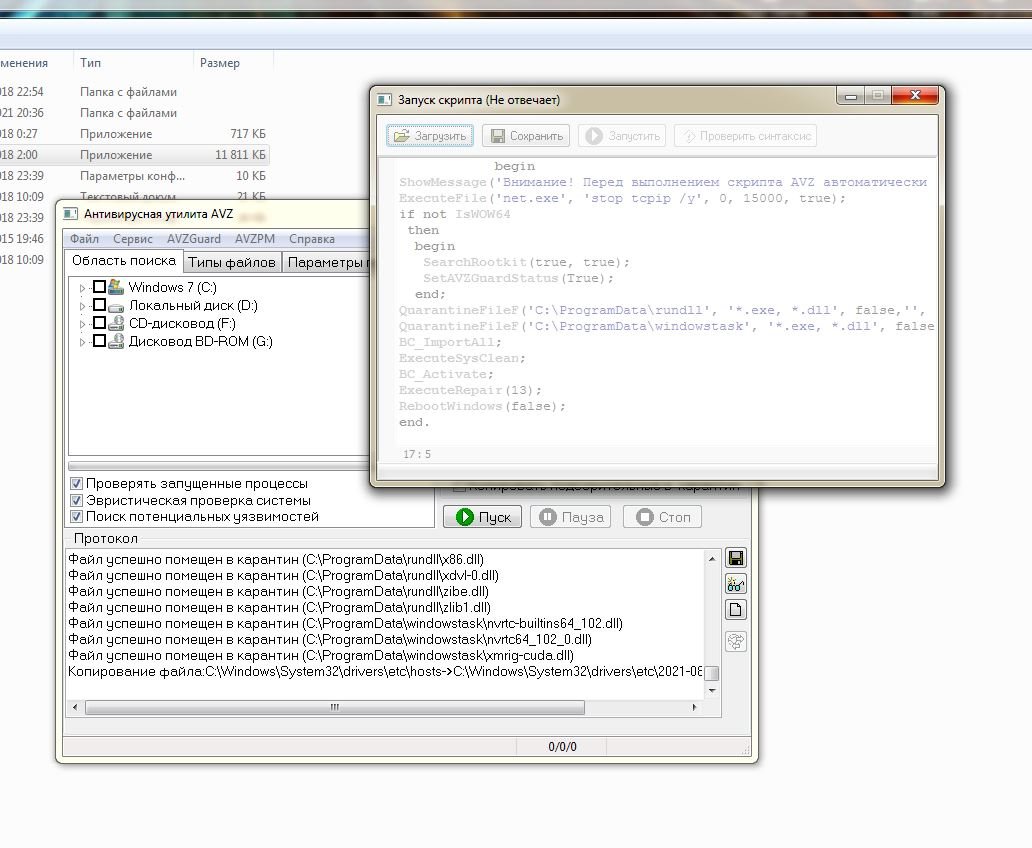The image size is (1032, 848).
Task: Click the Дисковод BD-ROM (G:) drive icon
Action: pyautogui.click(x=116, y=341)
